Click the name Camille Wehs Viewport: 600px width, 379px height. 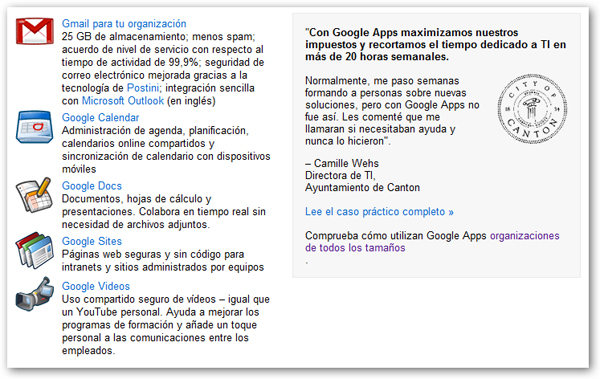coord(346,163)
